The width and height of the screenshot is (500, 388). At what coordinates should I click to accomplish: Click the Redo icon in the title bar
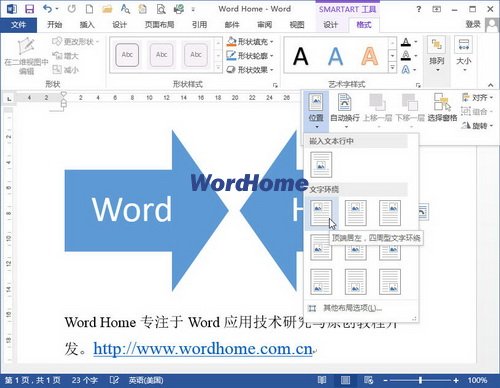[72, 9]
